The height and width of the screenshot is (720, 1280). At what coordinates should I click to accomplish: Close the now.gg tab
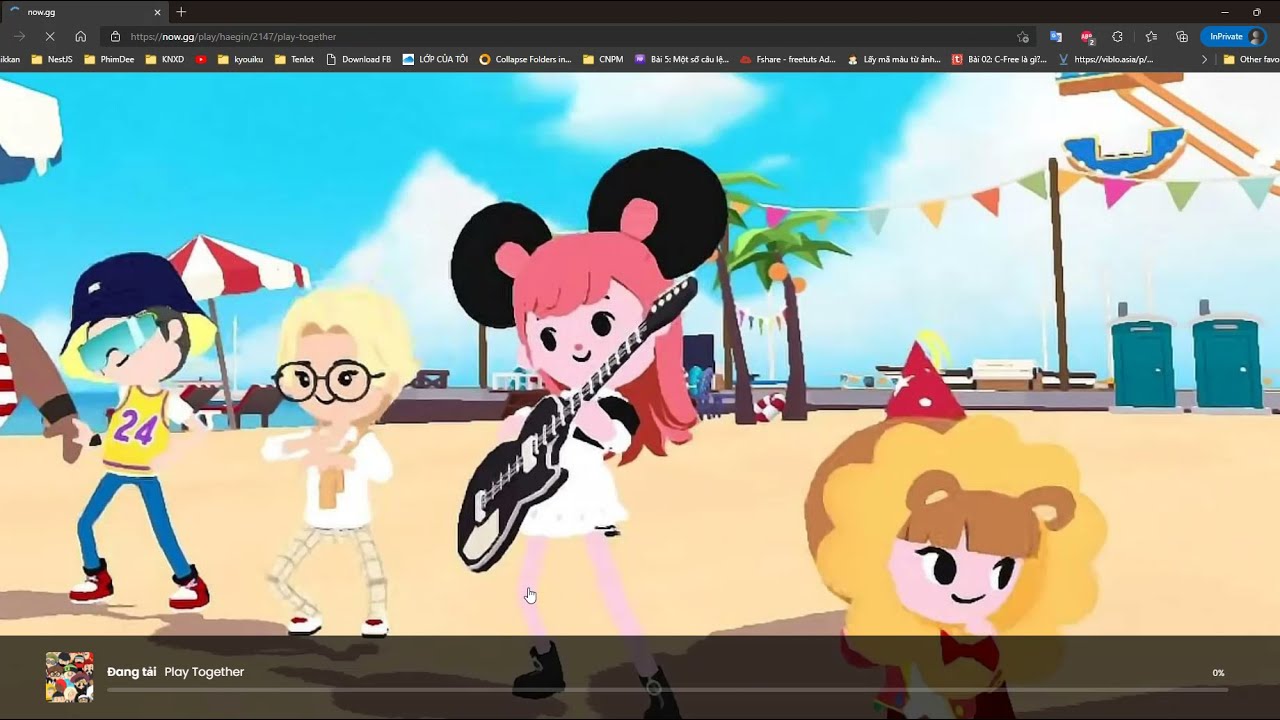[157, 12]
